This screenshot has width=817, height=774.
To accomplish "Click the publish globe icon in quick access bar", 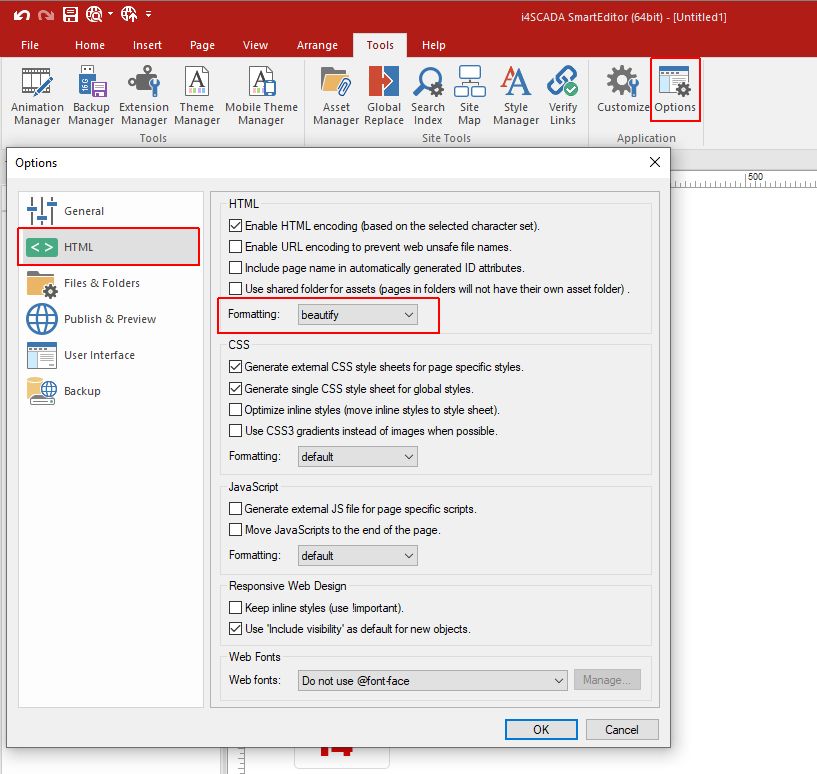I will [129, 14].
